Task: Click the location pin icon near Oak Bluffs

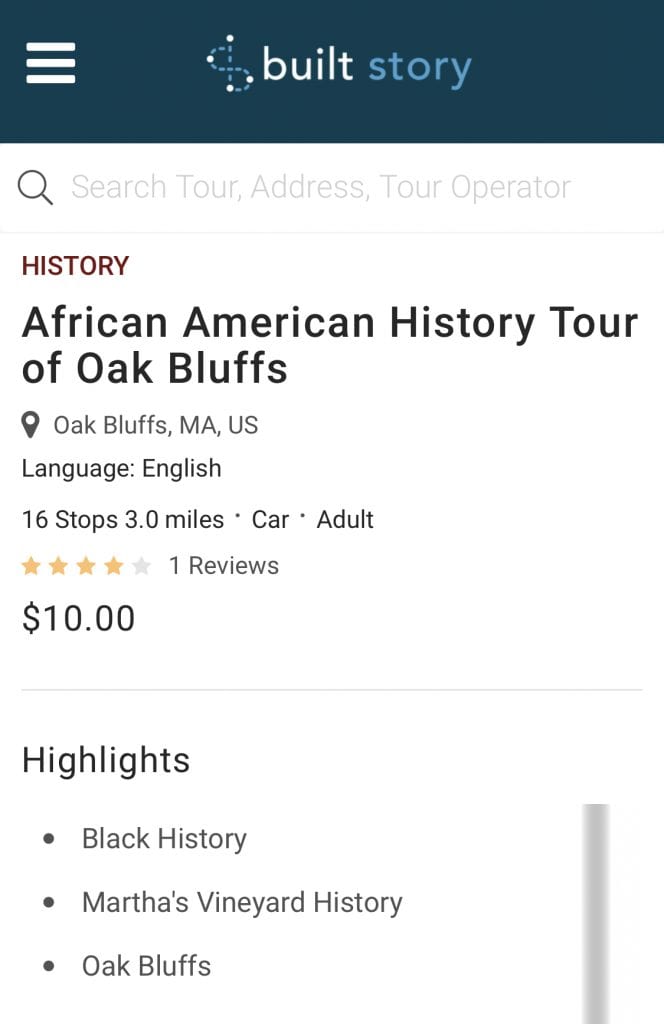Action: (x=31, y=424)
